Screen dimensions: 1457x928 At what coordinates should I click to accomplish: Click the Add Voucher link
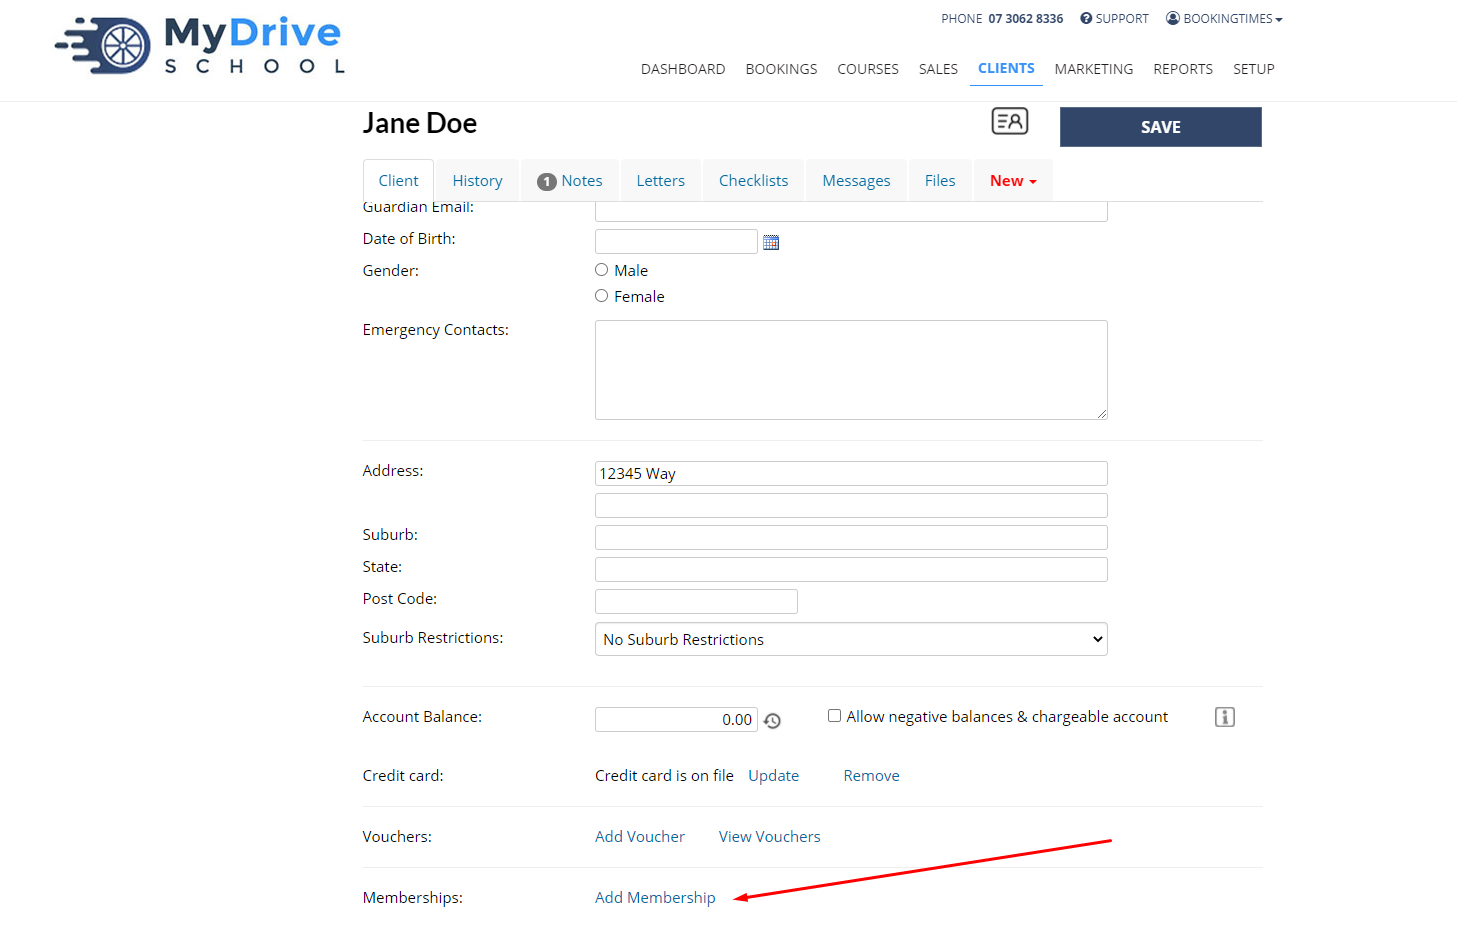pos(640,837)
